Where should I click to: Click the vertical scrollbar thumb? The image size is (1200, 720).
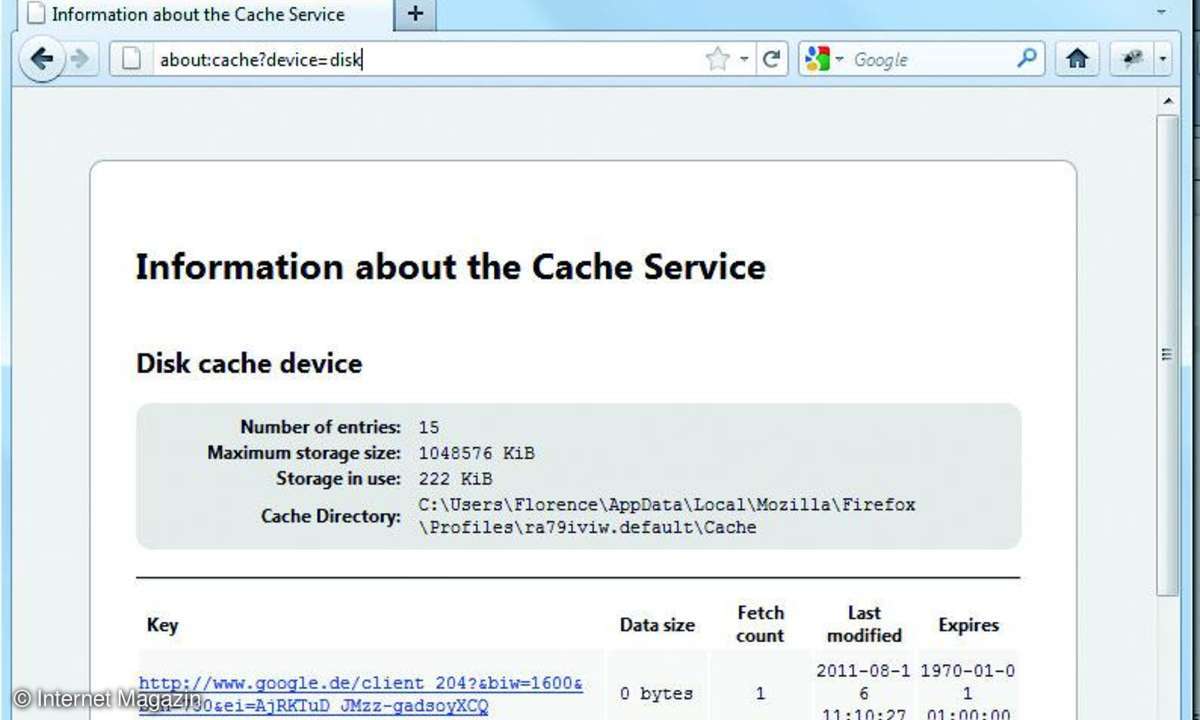click(1167, 355)
